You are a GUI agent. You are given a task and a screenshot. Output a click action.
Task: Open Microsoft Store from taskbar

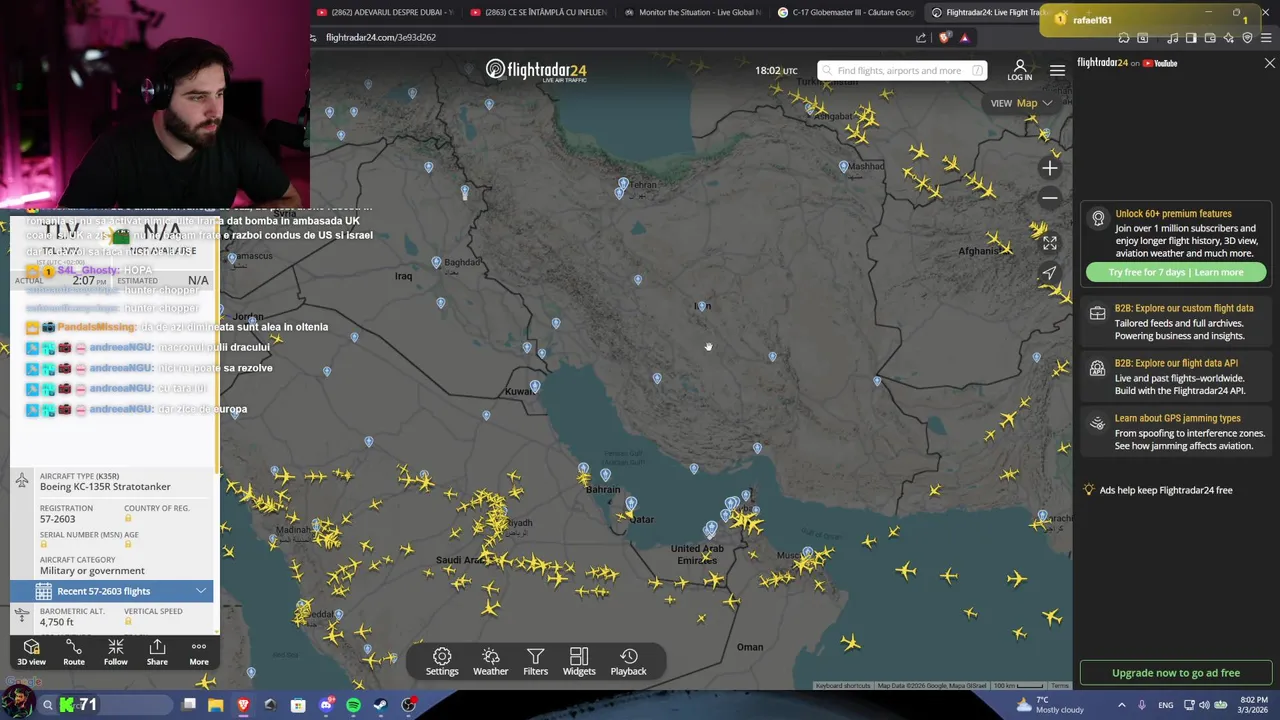(297, 705)
